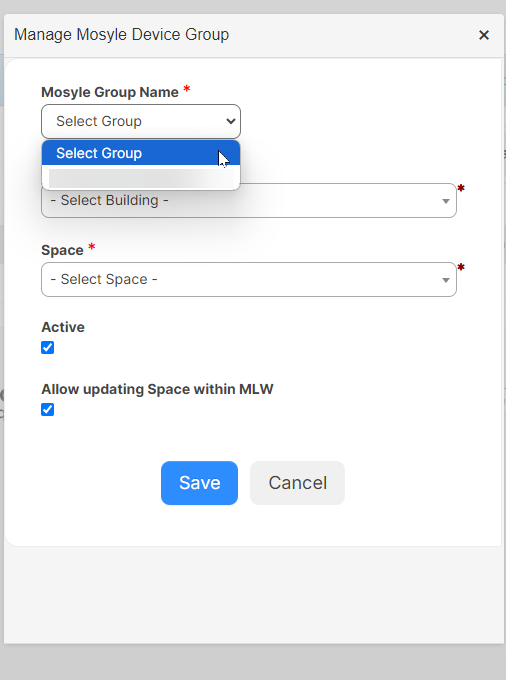Open the Select Building dropdown
This screenshot has width=506, height=680.
click(x=248, y=200)
